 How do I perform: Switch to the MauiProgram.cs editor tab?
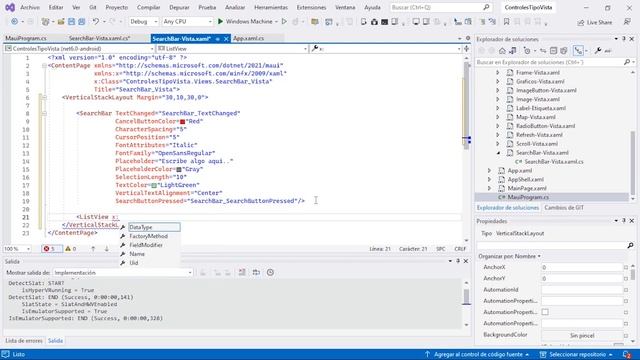(x=26, y=38)
